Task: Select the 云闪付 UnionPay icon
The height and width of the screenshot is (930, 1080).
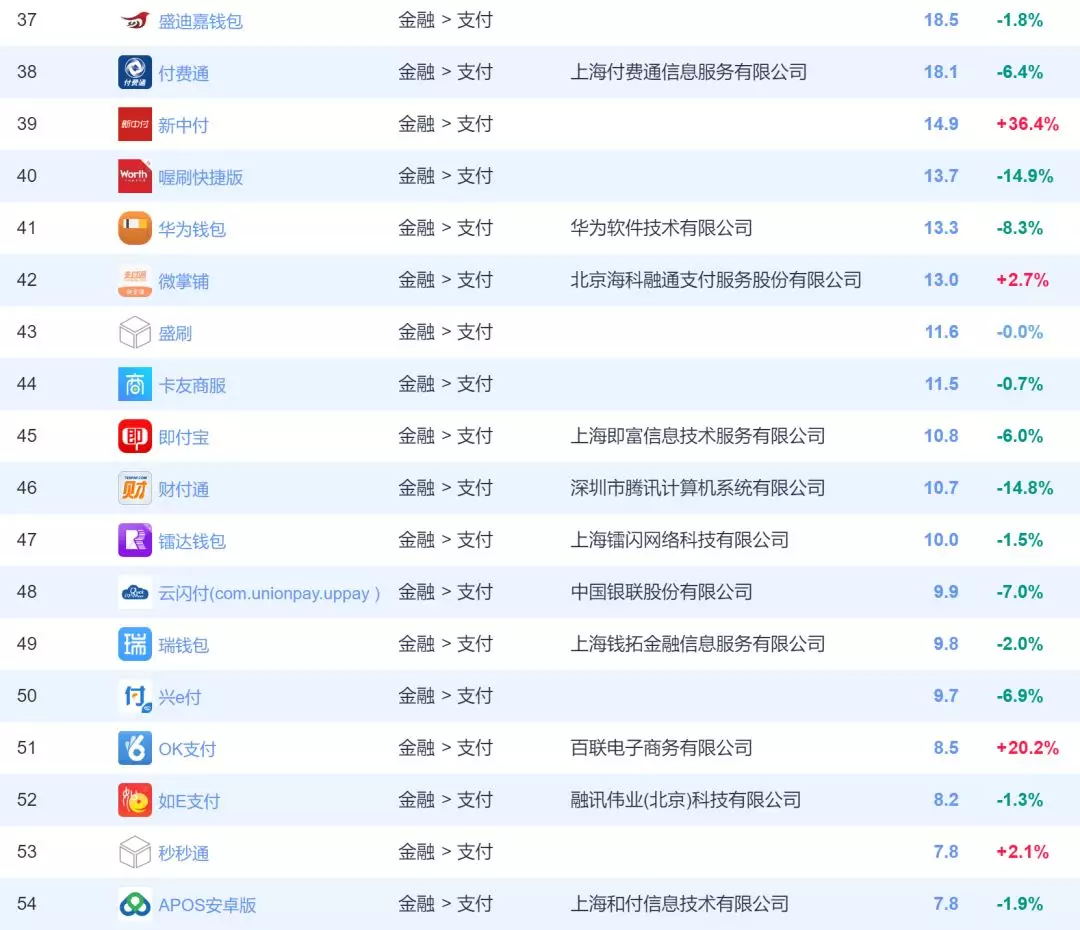Action: [135, 592]
